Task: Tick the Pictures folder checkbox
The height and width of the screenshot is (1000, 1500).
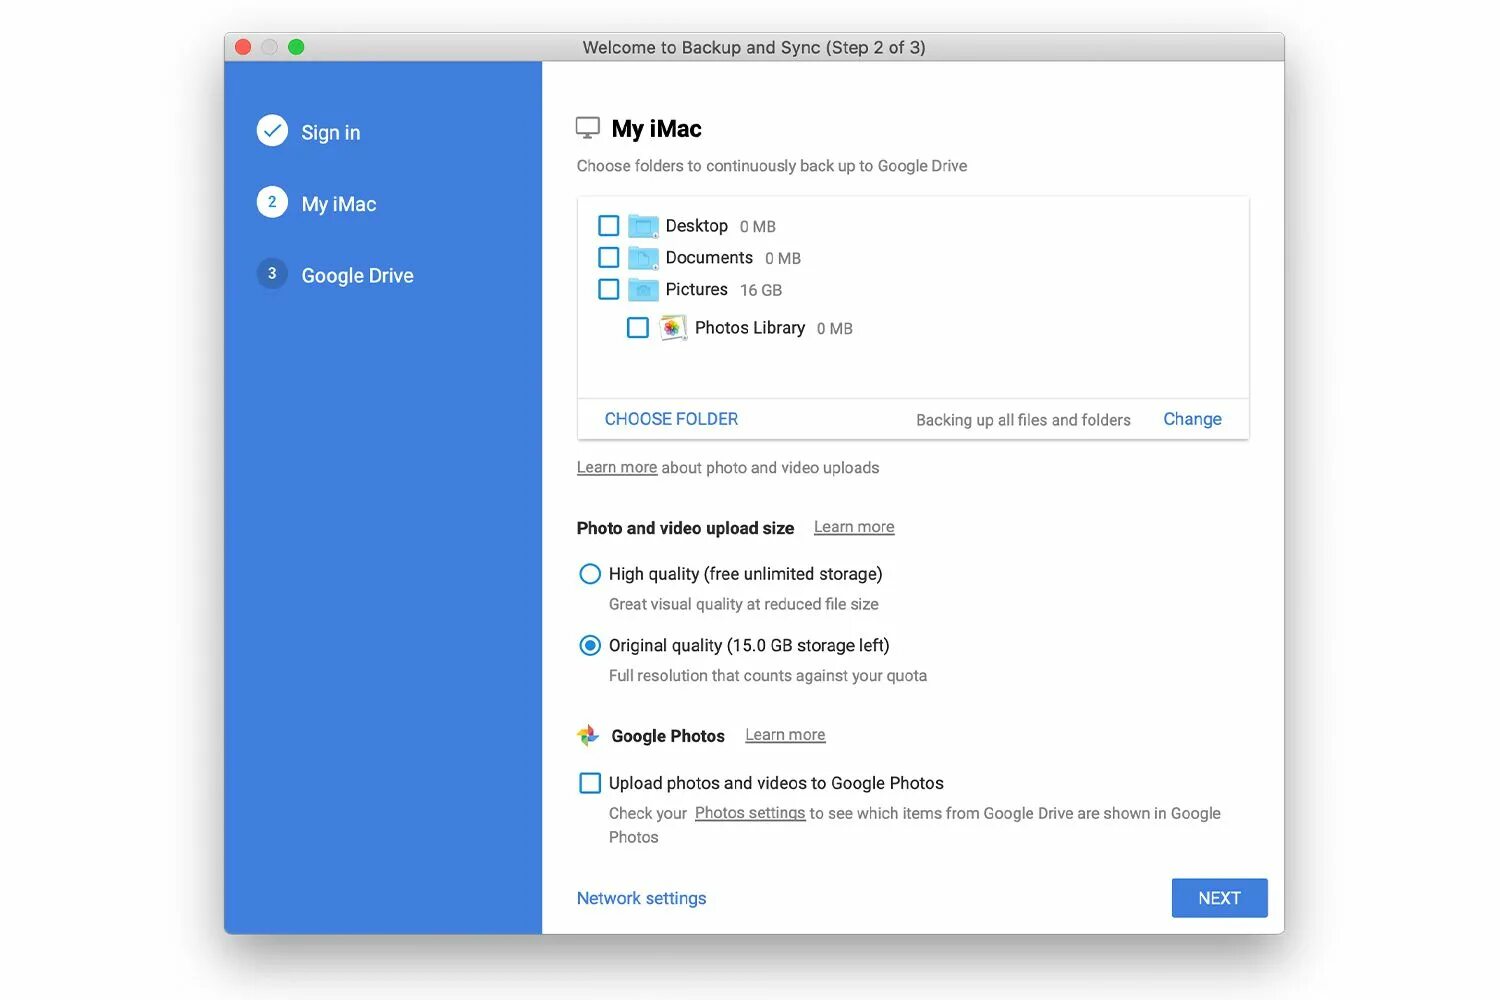Action: 608,290
